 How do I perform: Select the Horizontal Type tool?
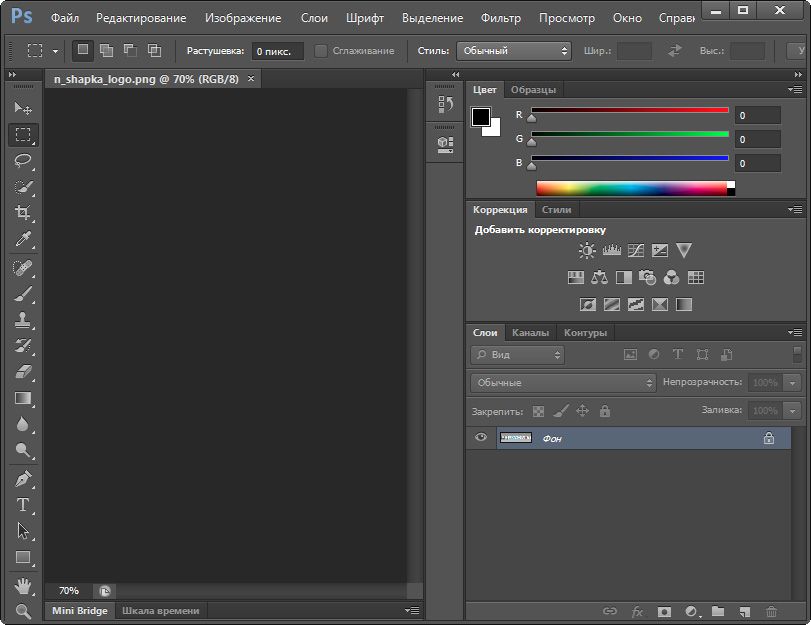point(23,505)
